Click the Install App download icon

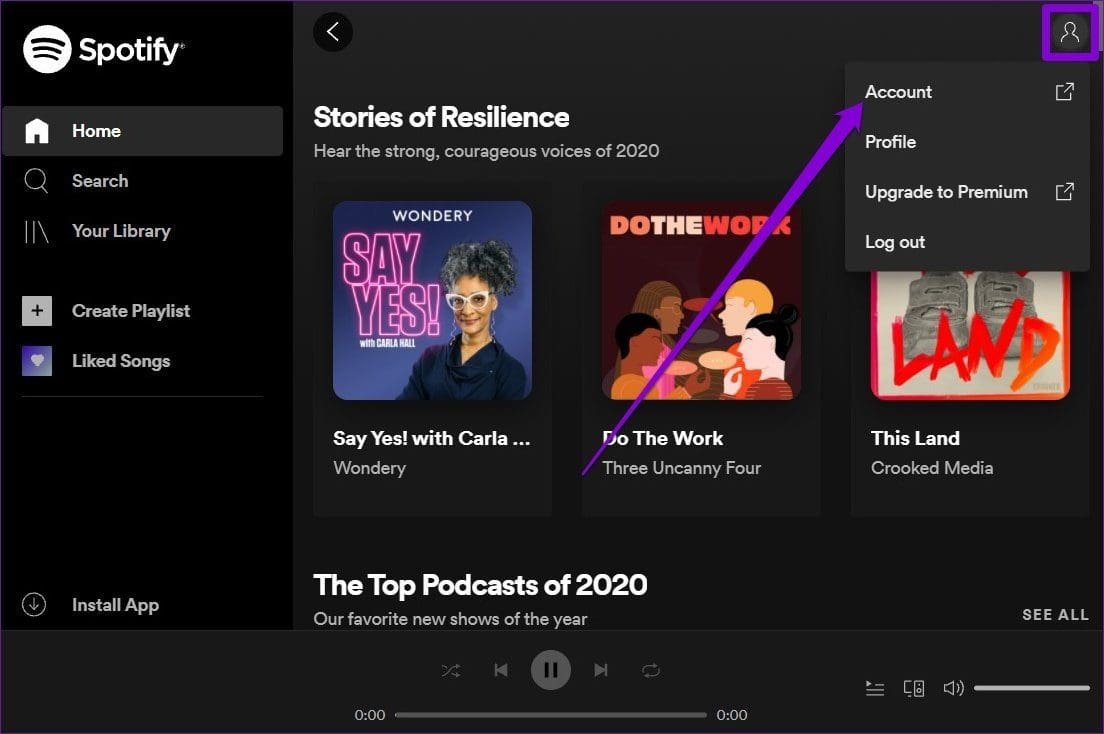coord(34,604)
